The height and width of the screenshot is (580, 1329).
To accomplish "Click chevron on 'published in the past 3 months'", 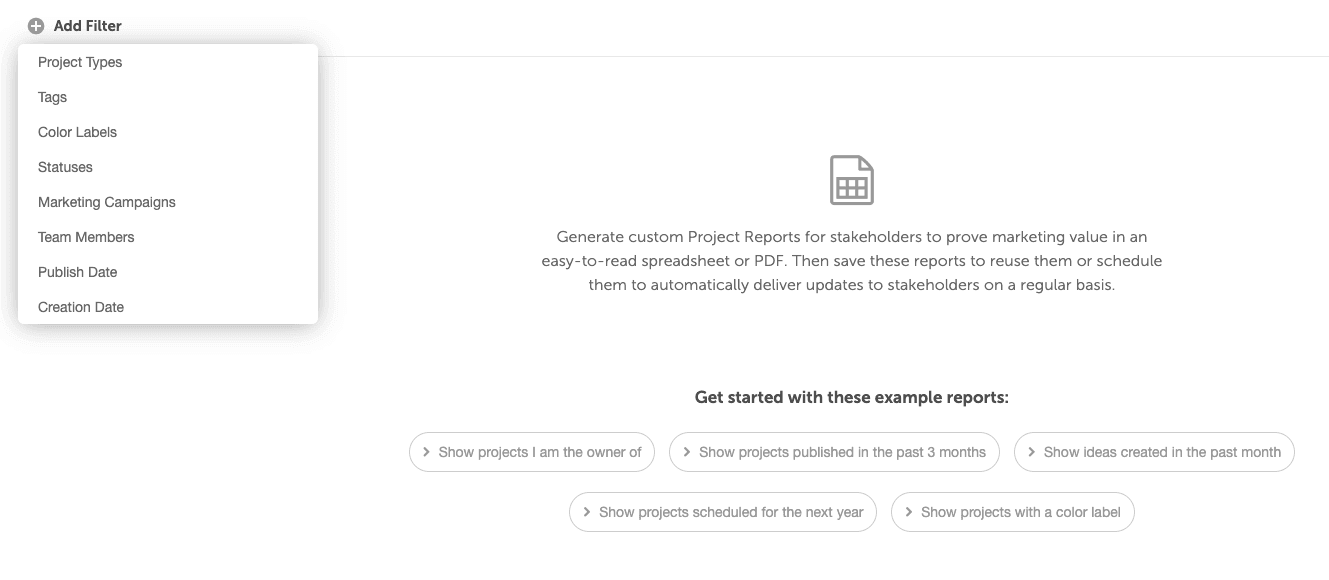I will (x=687, y=452).
